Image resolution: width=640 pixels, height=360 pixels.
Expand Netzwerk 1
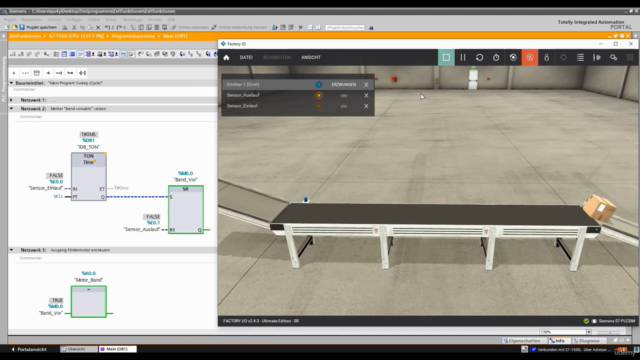click(x=11, y=100)
